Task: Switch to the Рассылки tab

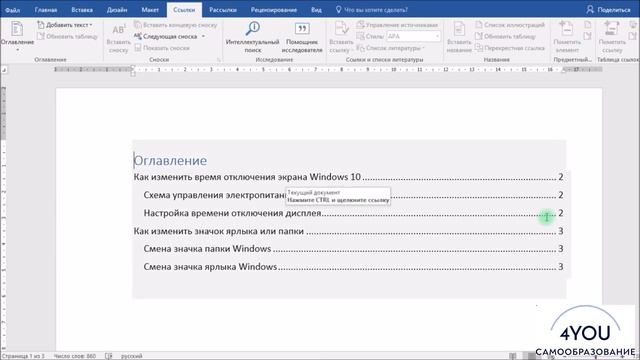Action: point(223,10)
